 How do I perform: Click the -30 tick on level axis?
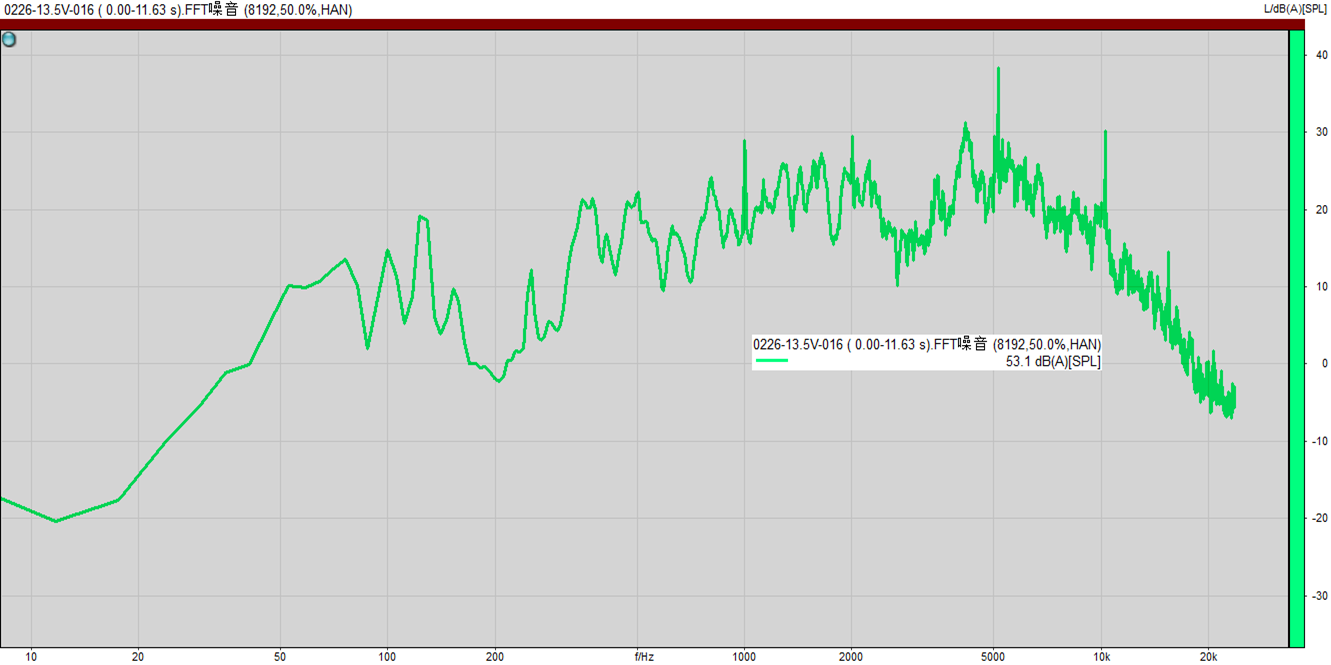1320,596
